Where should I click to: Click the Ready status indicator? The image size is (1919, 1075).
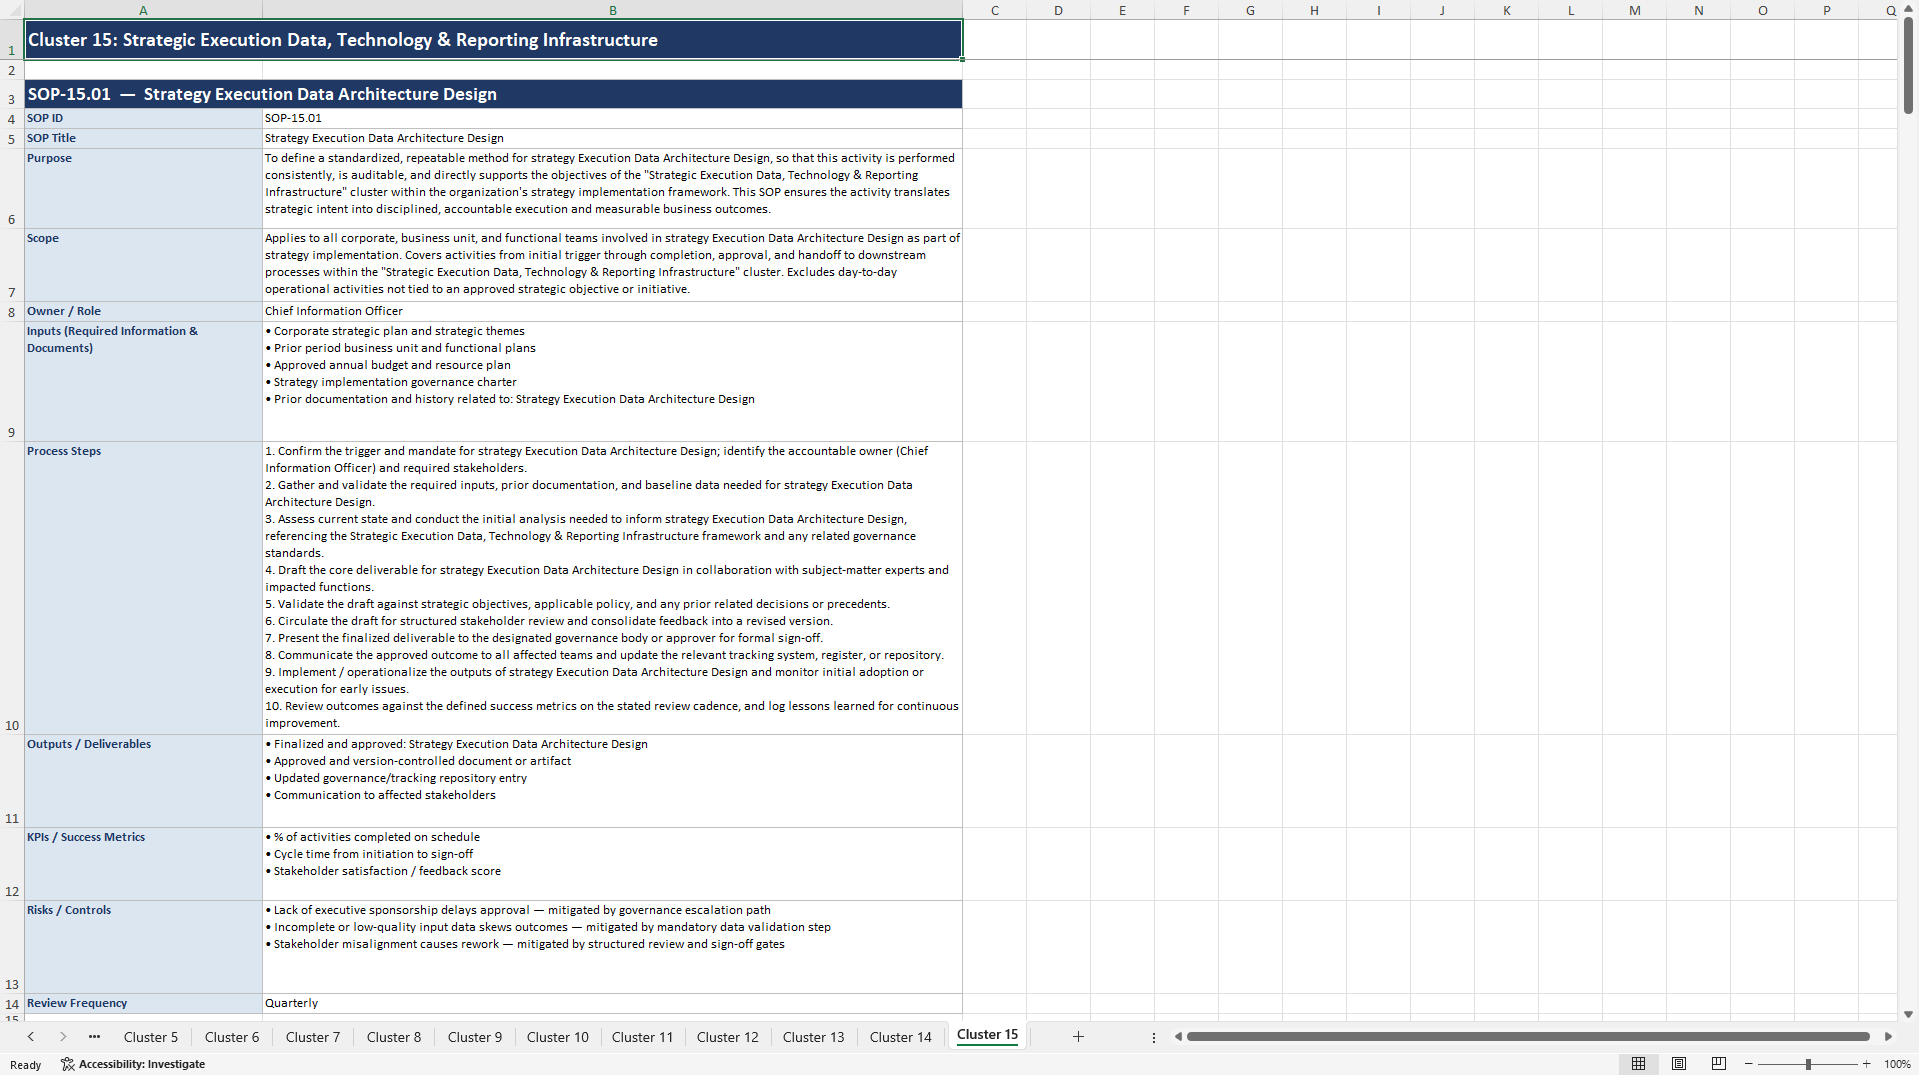(x=26, y=1065)
